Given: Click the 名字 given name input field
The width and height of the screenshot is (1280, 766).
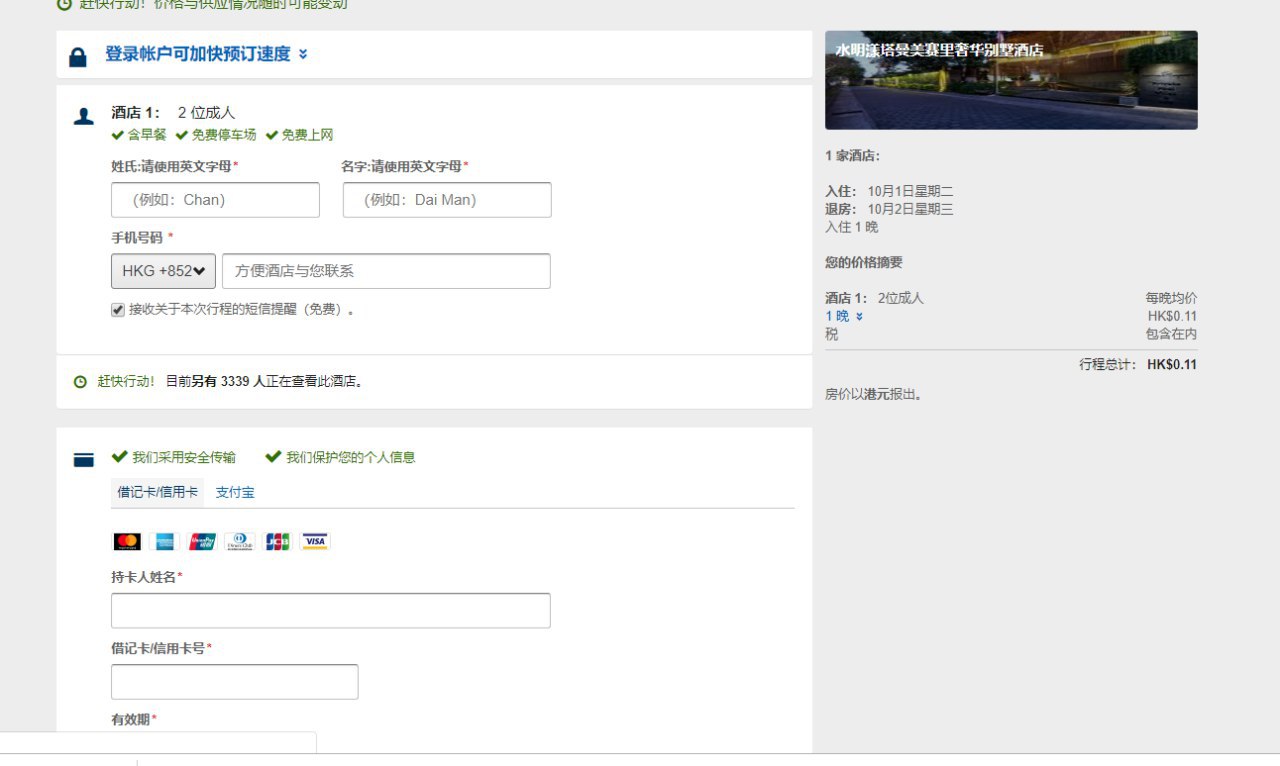Looking at the screenshot, I should [x=447, y=200].
